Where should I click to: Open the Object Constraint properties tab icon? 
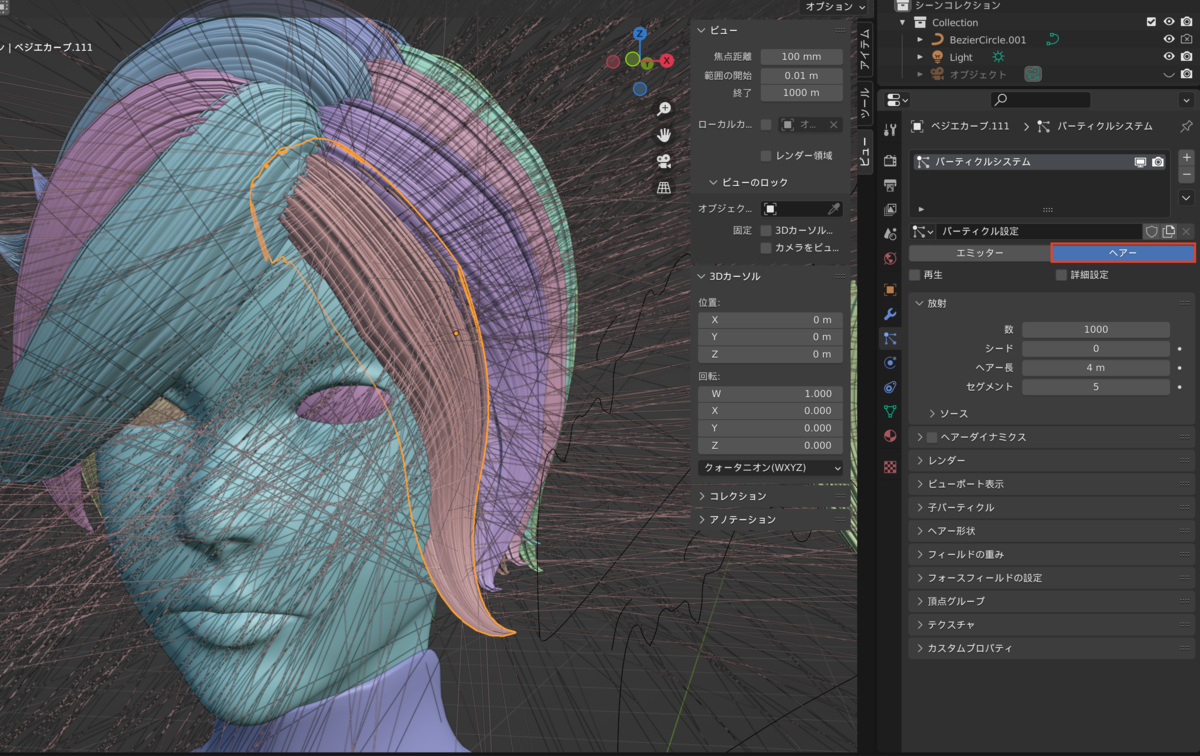pyautogui.click(x=890, y=386)
